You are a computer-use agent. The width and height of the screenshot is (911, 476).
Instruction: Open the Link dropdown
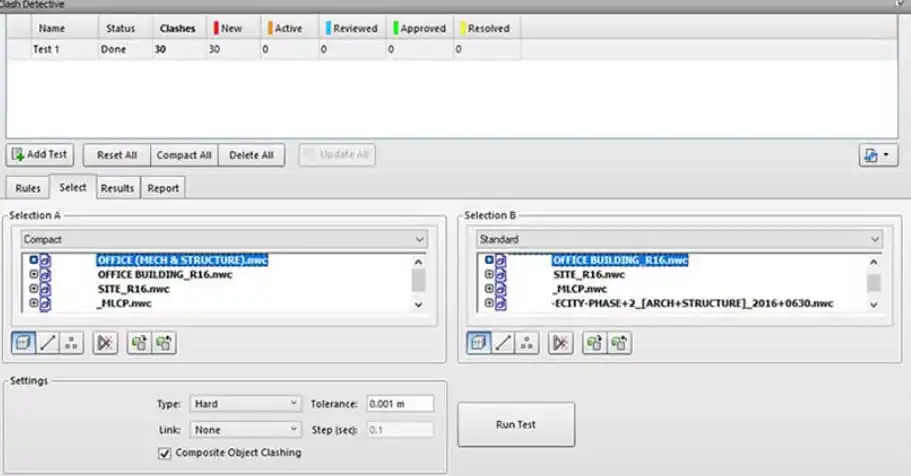(x=245, y=430)
